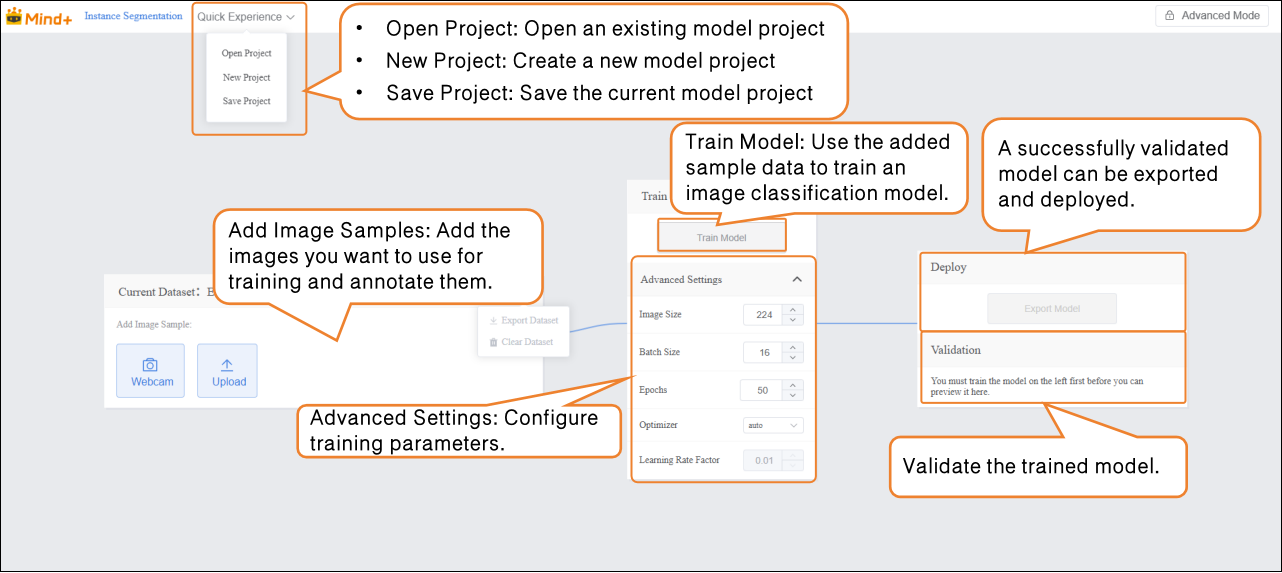Image resolution: width=1282 pixels, height=573 pixels.
Task: Click the Upload arrow icon
Action: coord(227,365)
